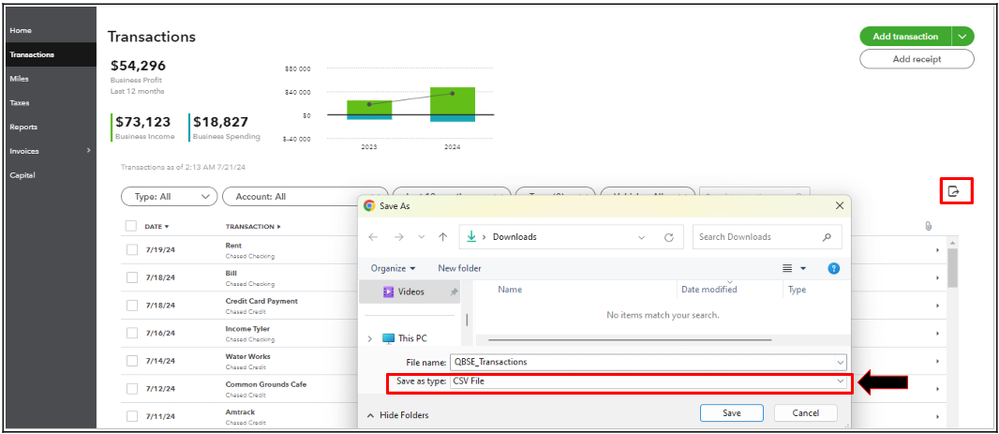
Task: Click Cancel in the Save As dialog
Action: click(x=805, y=413)
